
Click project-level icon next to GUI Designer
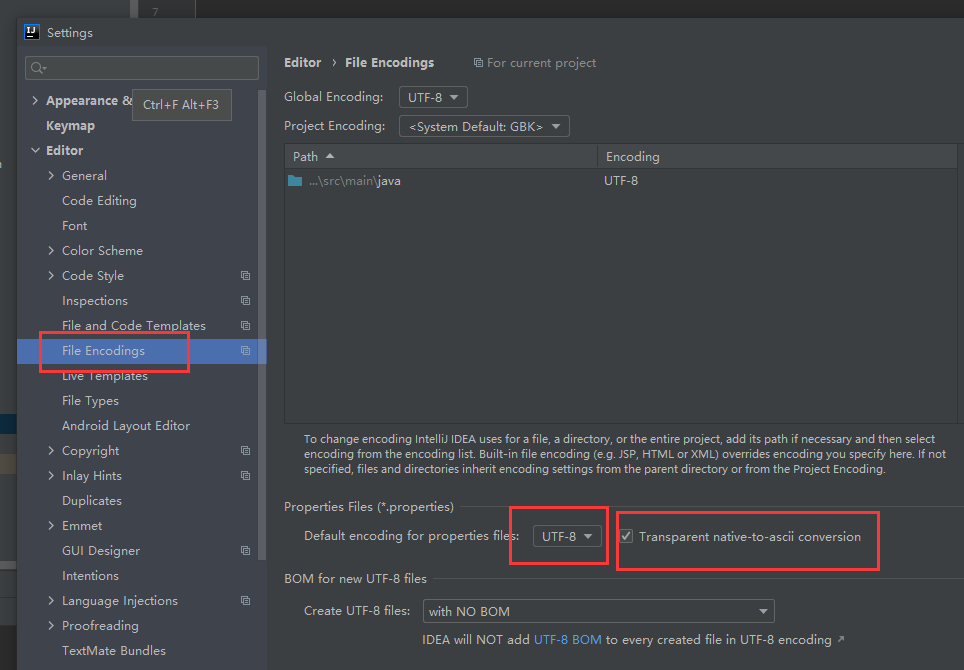pyautogui.click(x=245, y=551)
